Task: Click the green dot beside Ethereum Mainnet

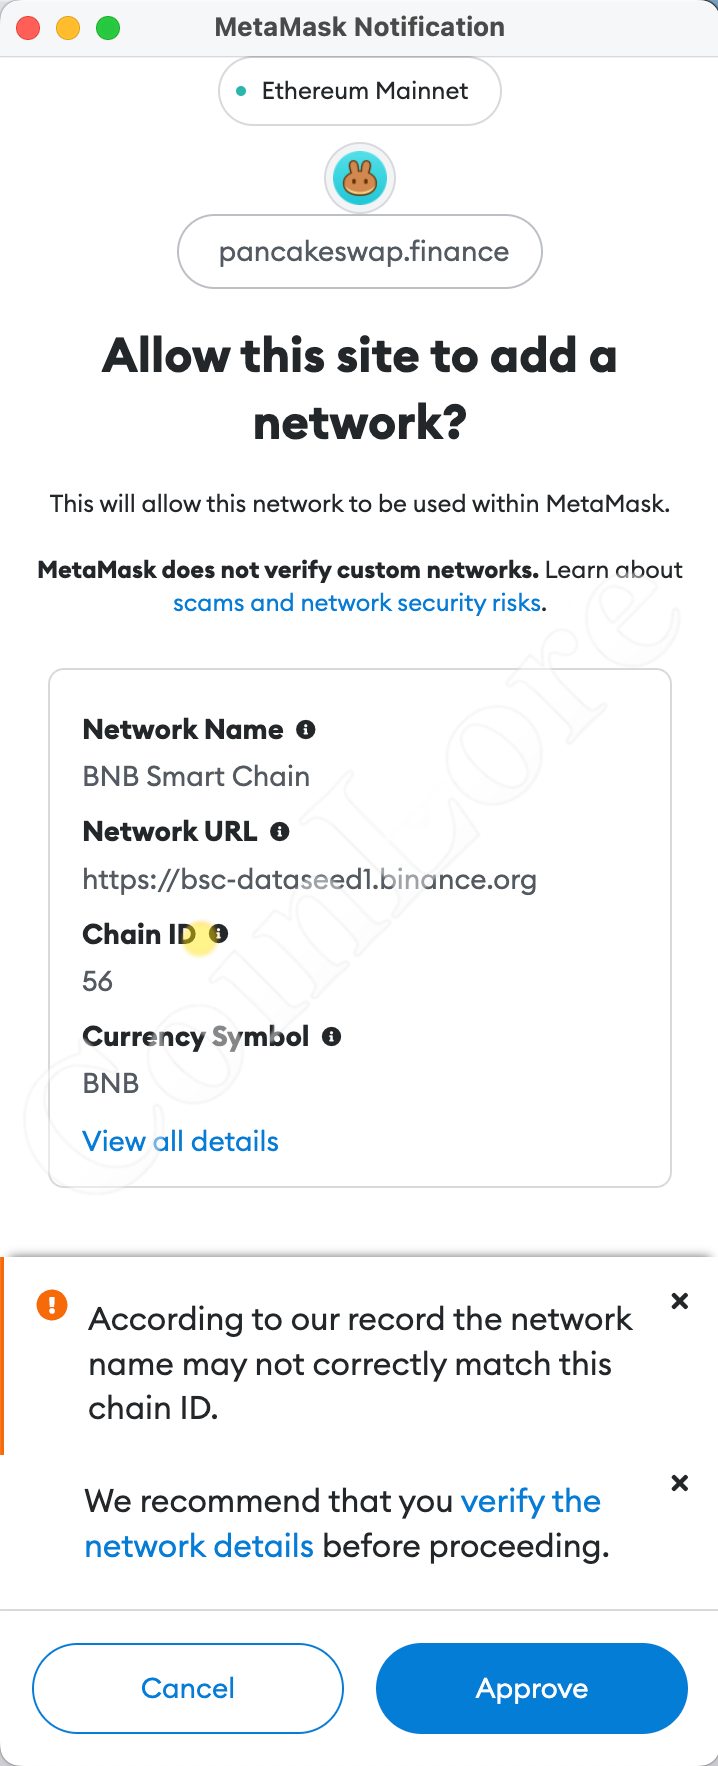Action: (x=241, y=91)
